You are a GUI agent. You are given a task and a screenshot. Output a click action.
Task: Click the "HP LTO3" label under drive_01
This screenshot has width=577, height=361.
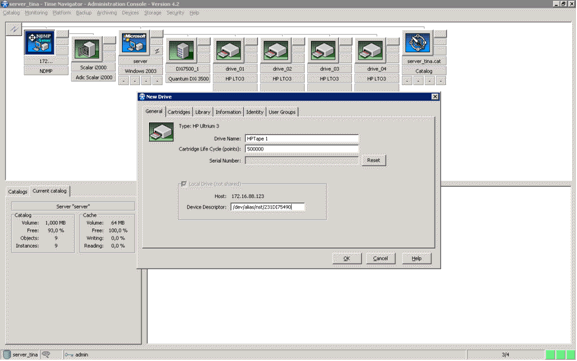click(235, 79)
